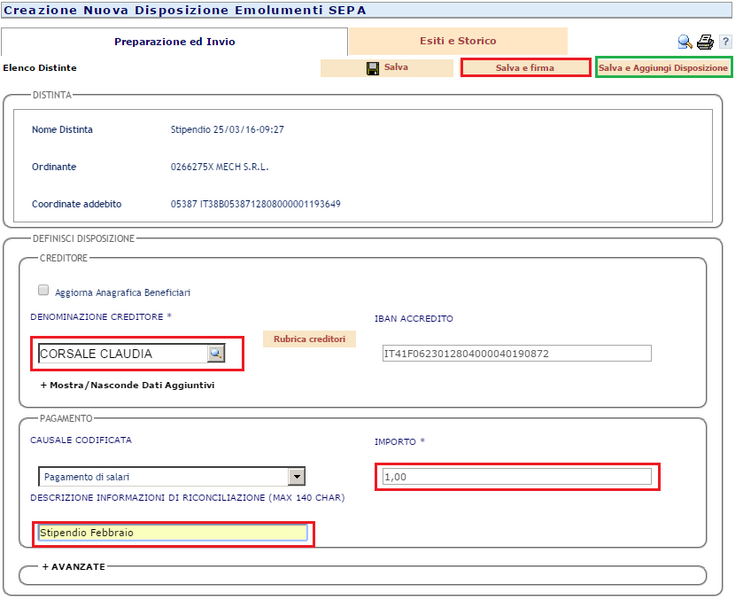
Task: Focus the IBAN Accredito field
Action: click(x=516, y=353)
